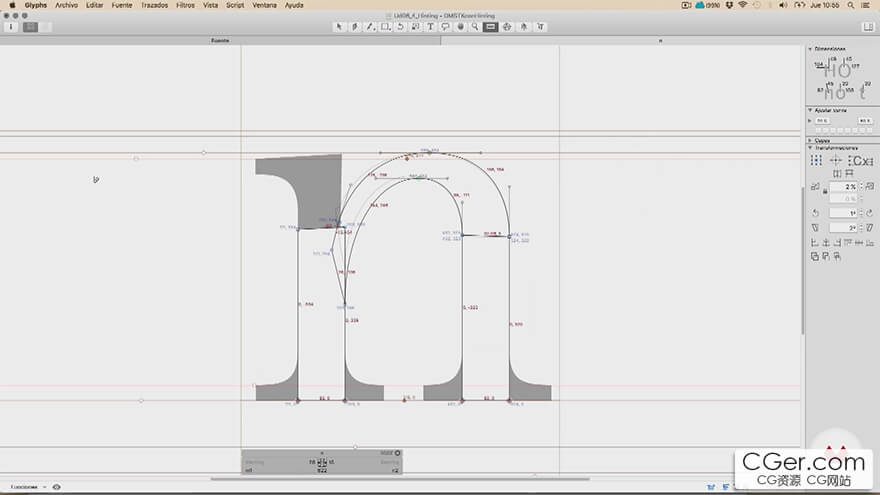Click the intersect boolean operation icon
Viewport: 880px width, 495px height.
pyautogui.click(x=837, y=256)
